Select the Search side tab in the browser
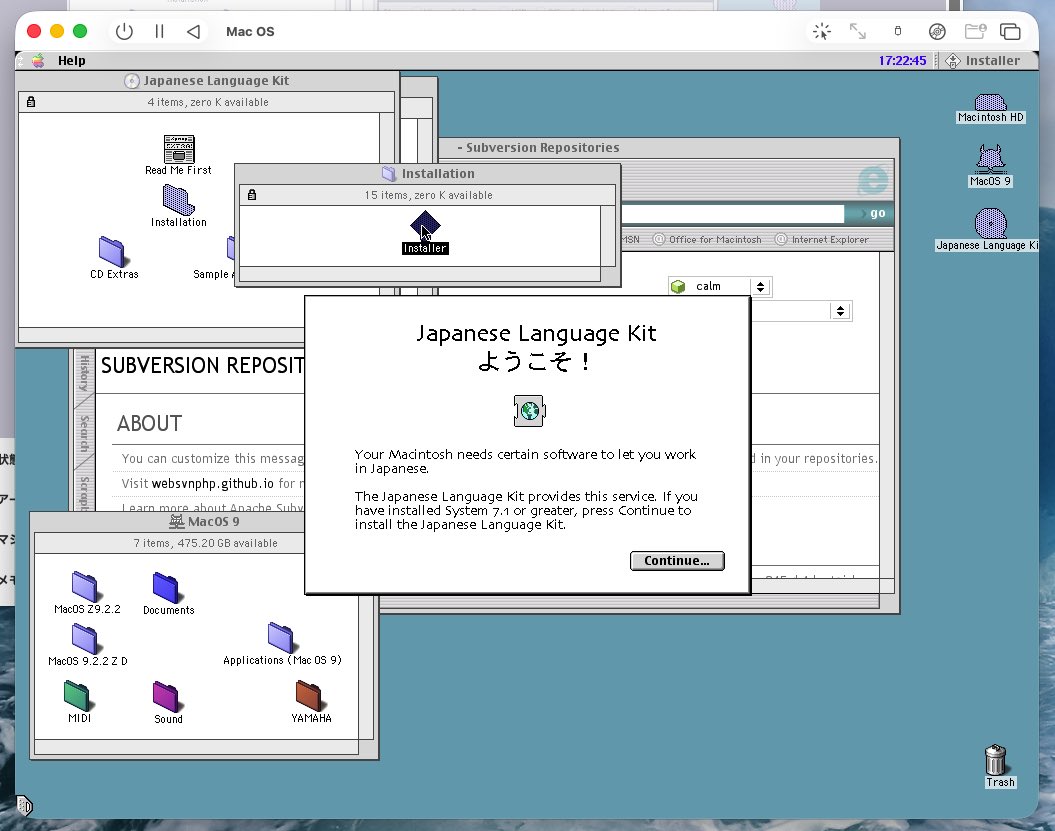Image resolution: width=1055 pixels, height=831 pixels. click(83, 434)
